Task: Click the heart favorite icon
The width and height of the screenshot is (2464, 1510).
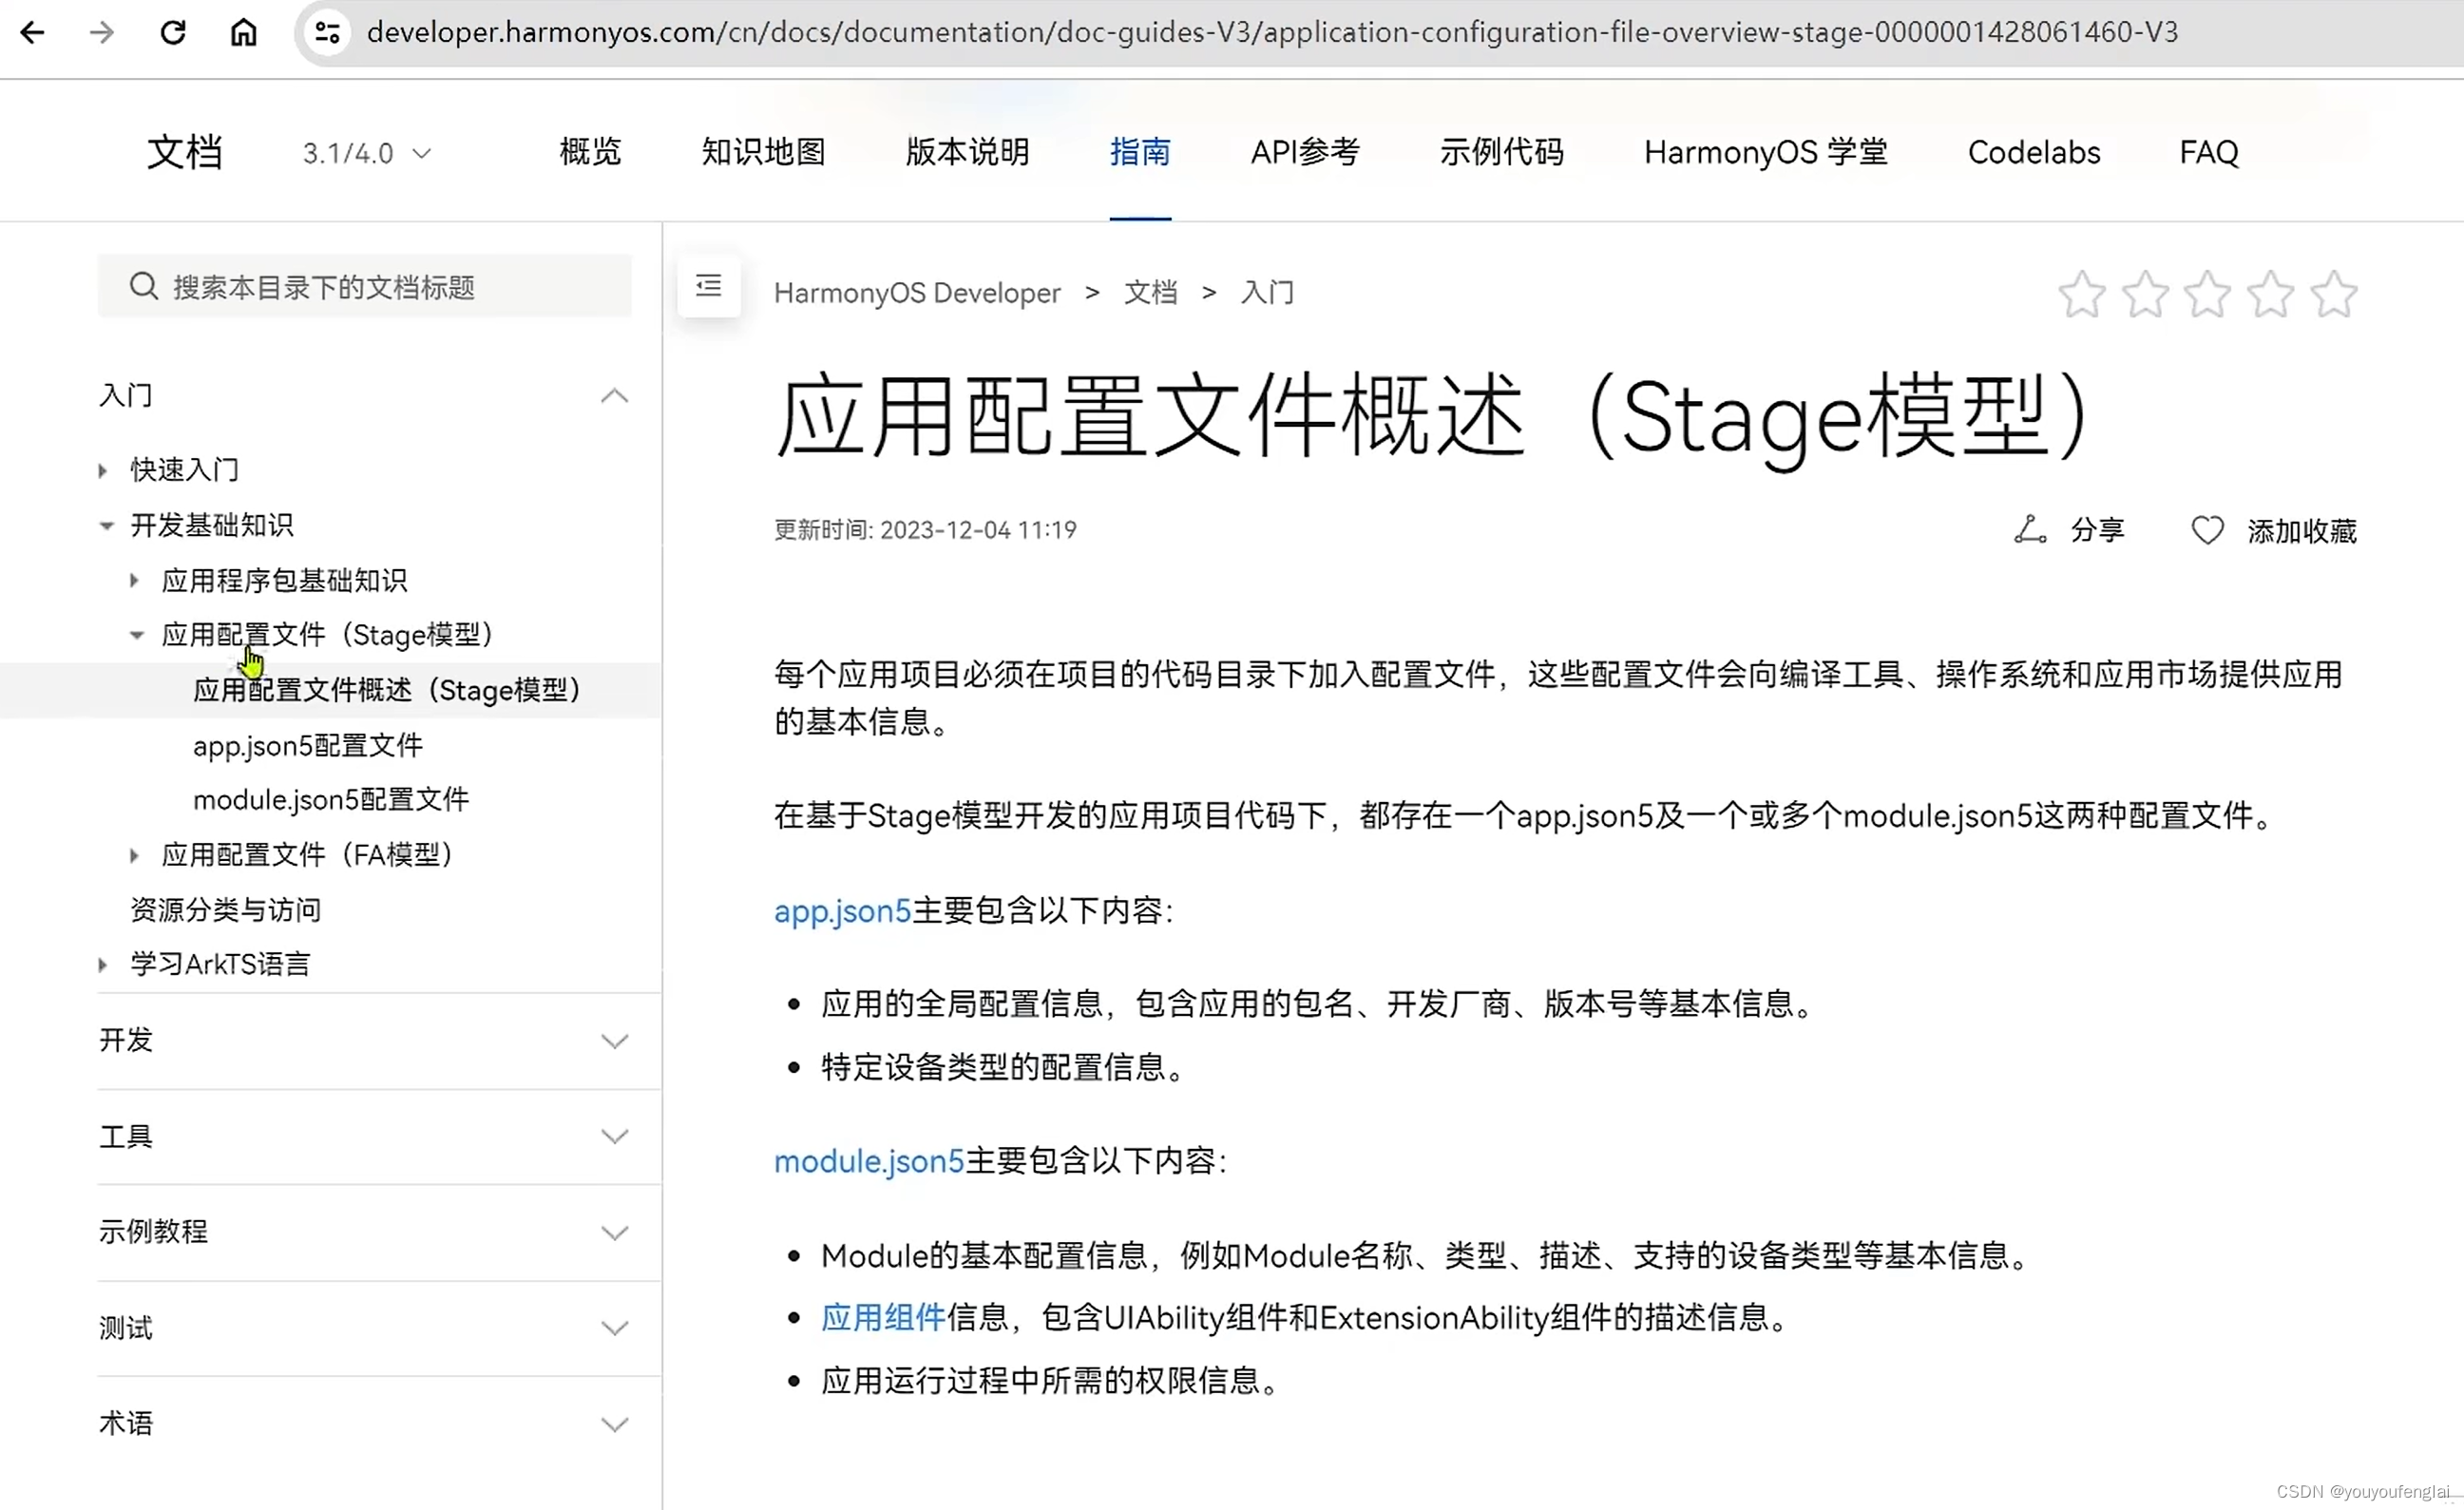Action: coord(2207,530)
